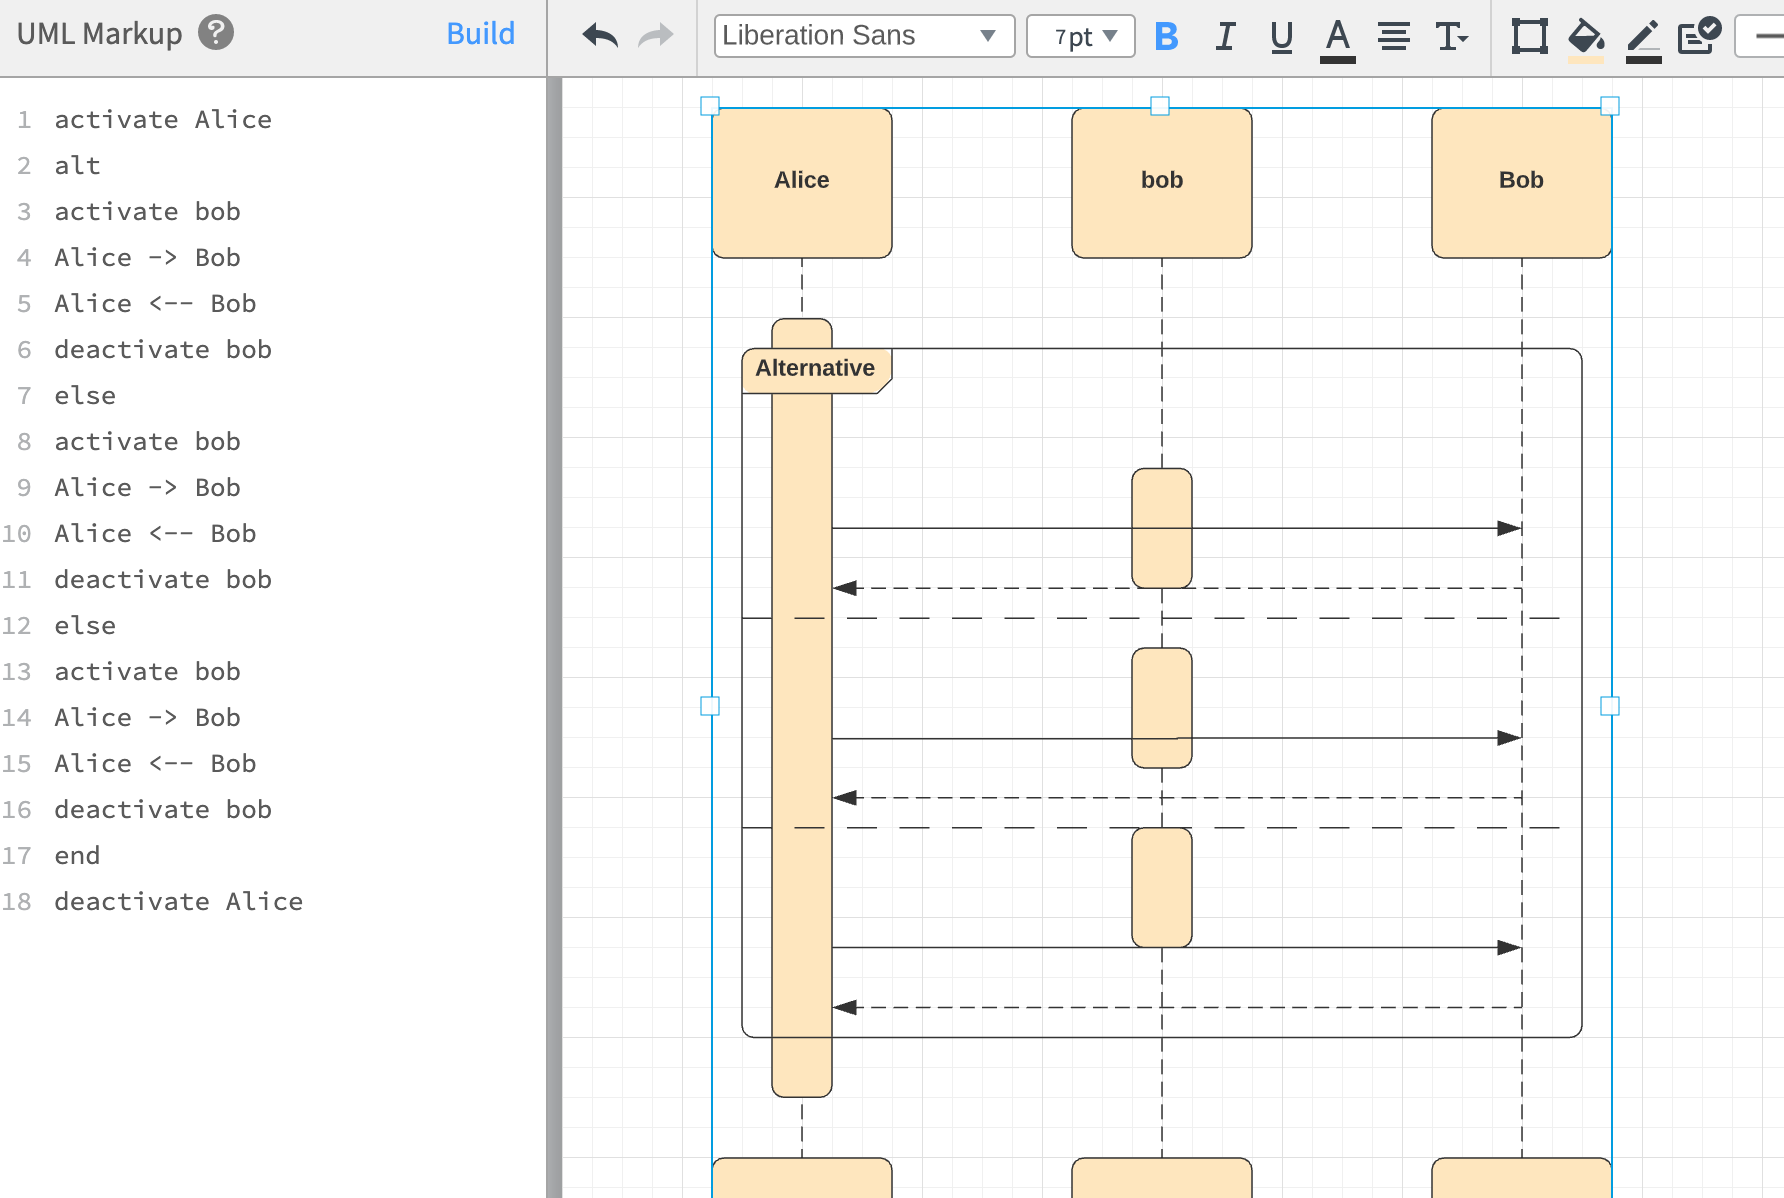This screenshot has height=1198, width=1784.
Task: Click the UML Markup panel title
Action: click(x=99, y=34)
